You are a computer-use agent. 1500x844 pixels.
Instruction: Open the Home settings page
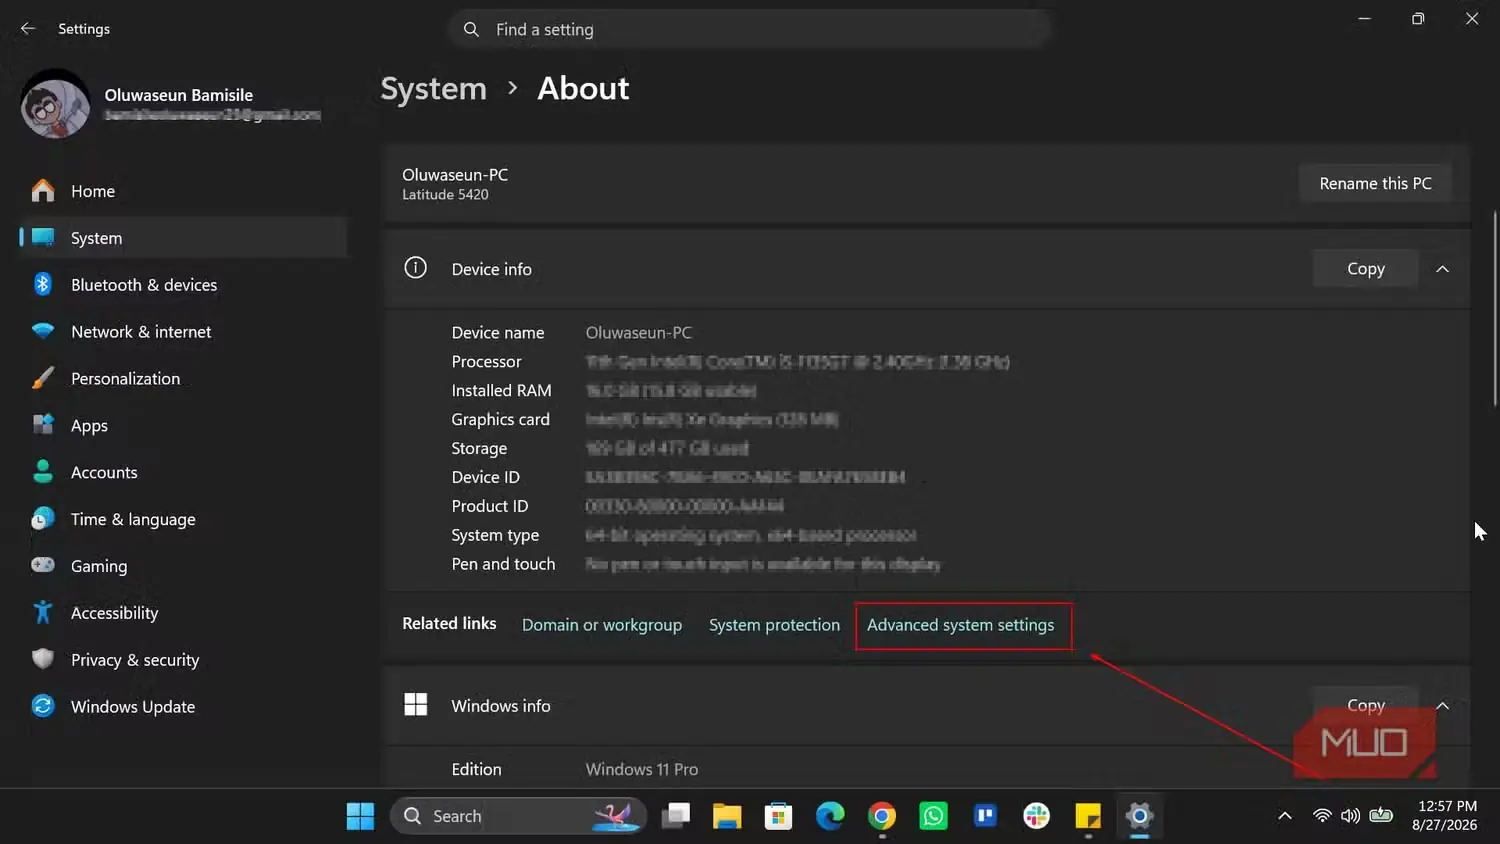coord(182,191)
